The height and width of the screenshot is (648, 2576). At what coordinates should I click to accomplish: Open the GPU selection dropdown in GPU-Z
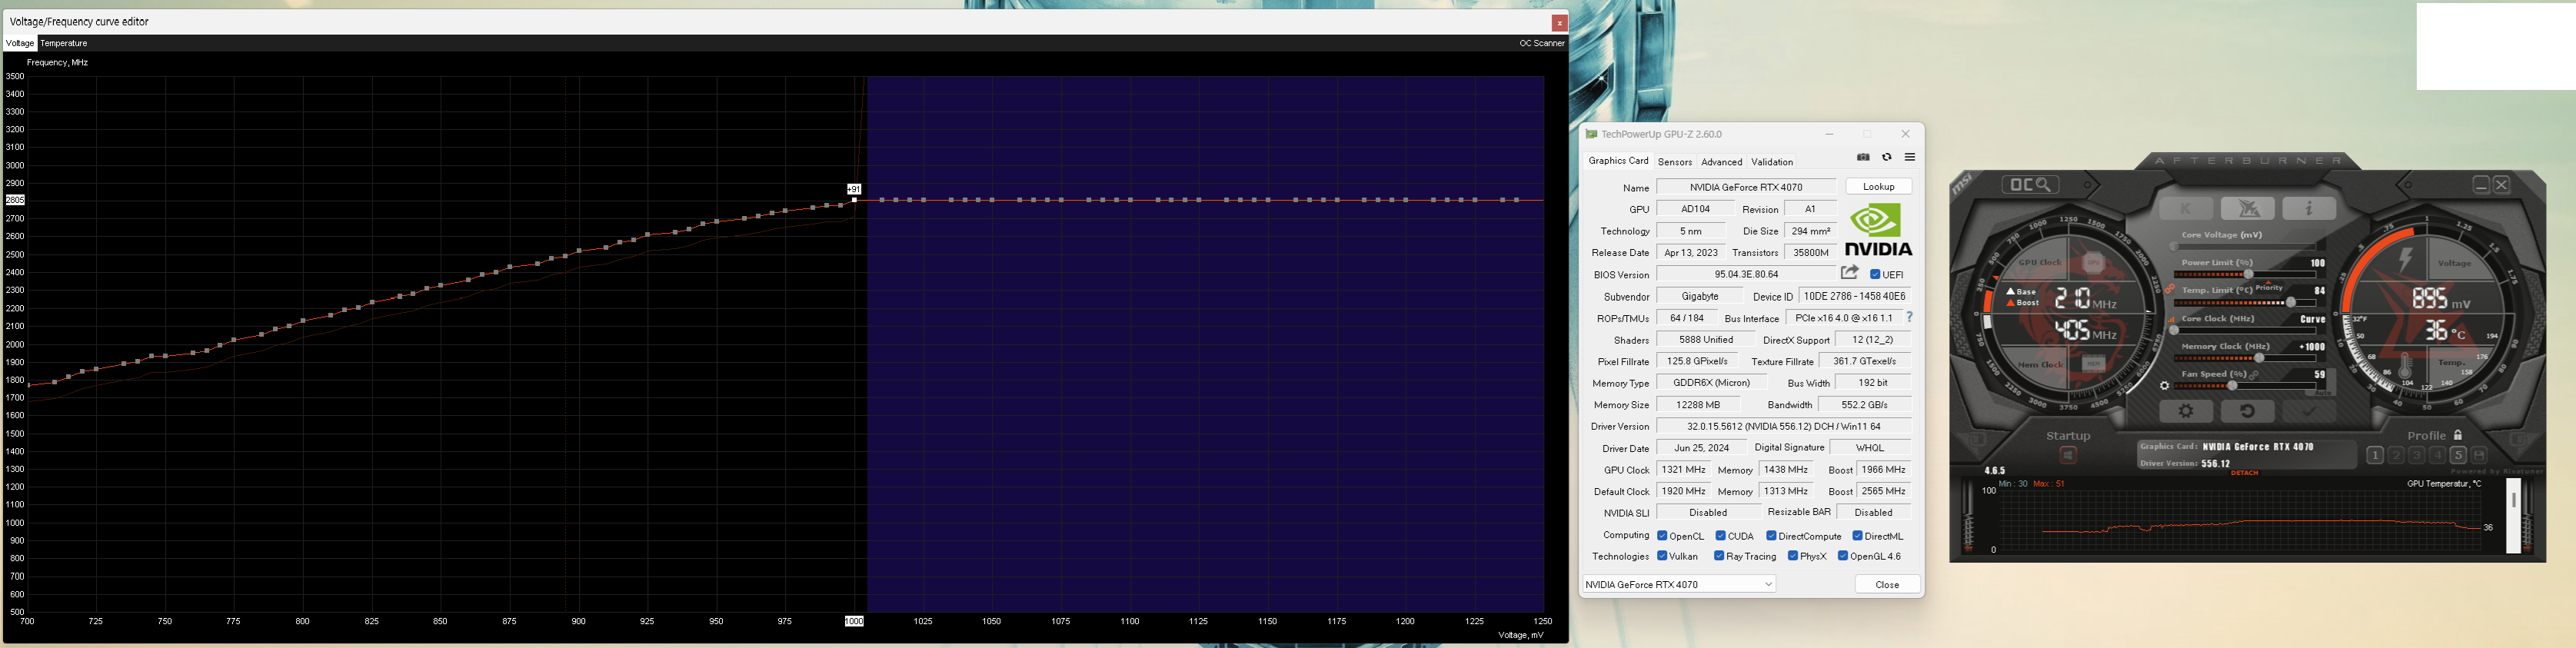[1679, 584]
